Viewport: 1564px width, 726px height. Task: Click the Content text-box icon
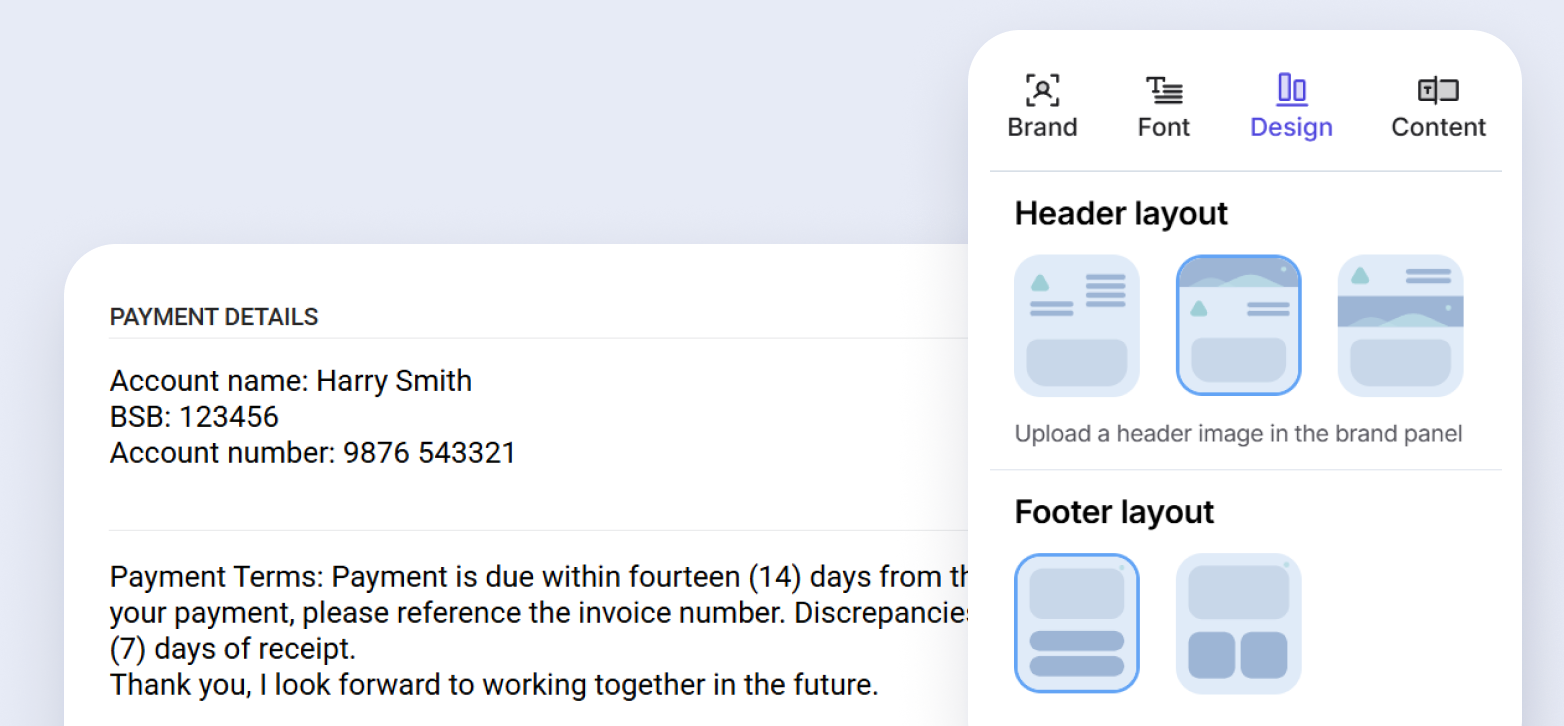[1438, 90]
